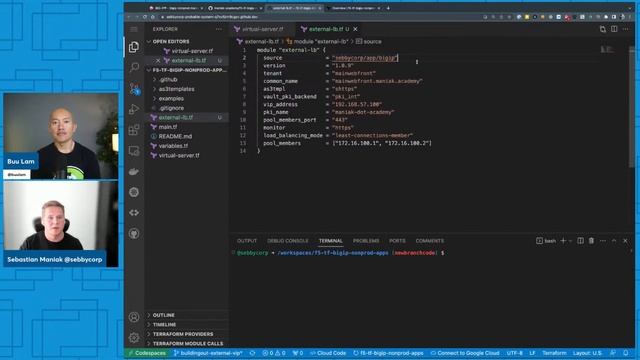
Task: Change the Terraform language mode
Action: tap(554, 353)
